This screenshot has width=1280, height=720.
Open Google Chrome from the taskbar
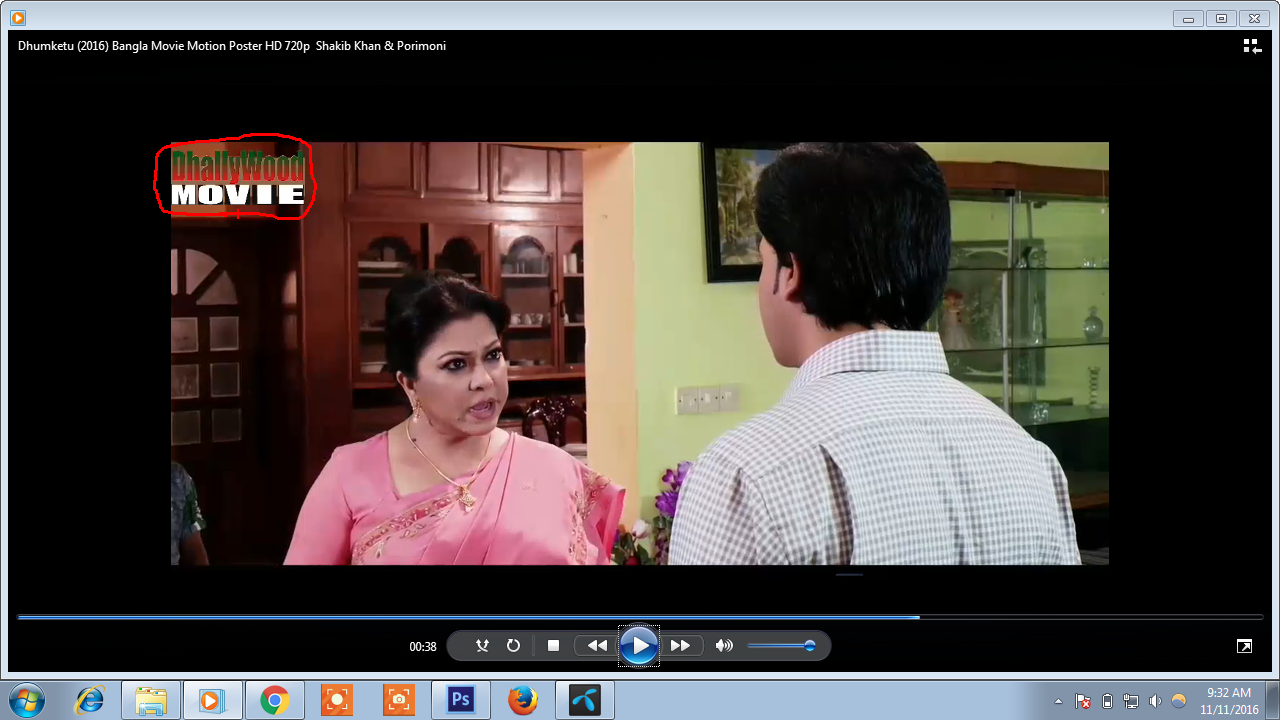274,700
